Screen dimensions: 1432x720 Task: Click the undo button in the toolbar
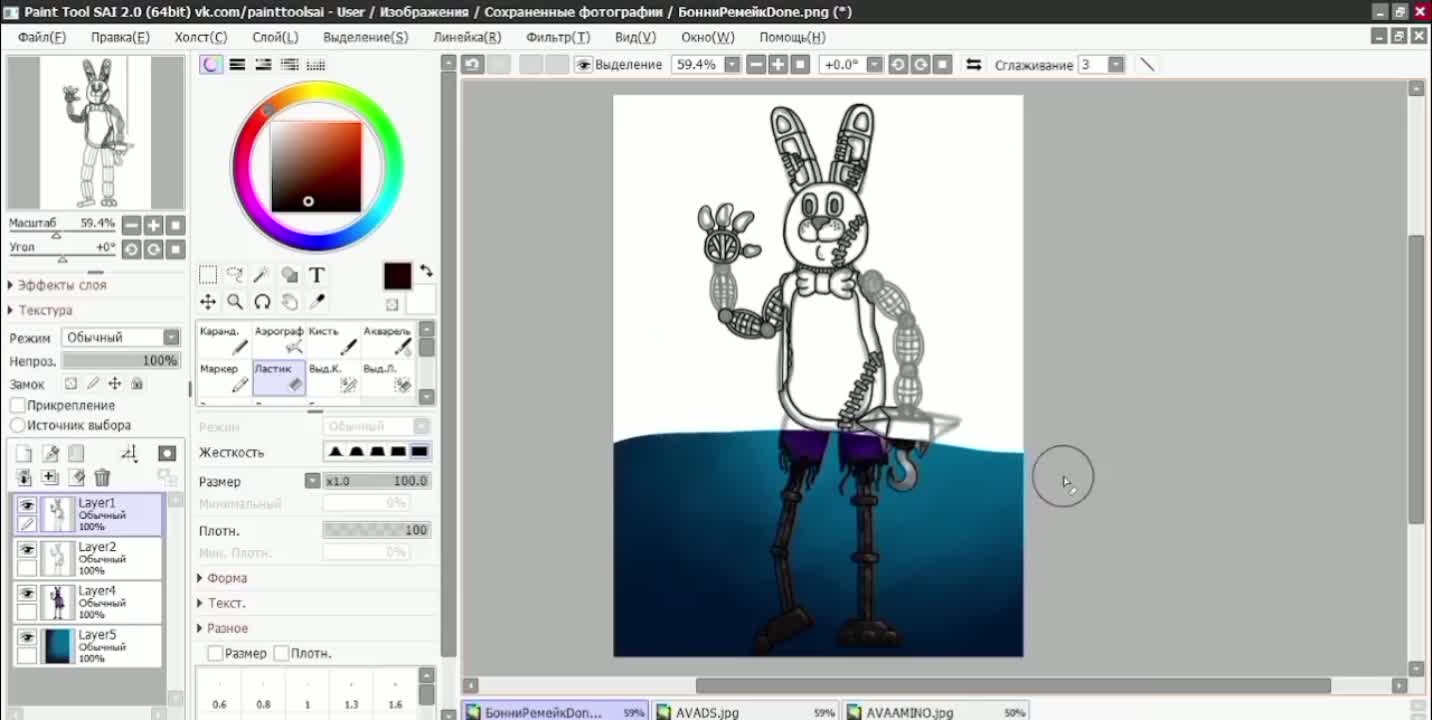tap(473, 64)
